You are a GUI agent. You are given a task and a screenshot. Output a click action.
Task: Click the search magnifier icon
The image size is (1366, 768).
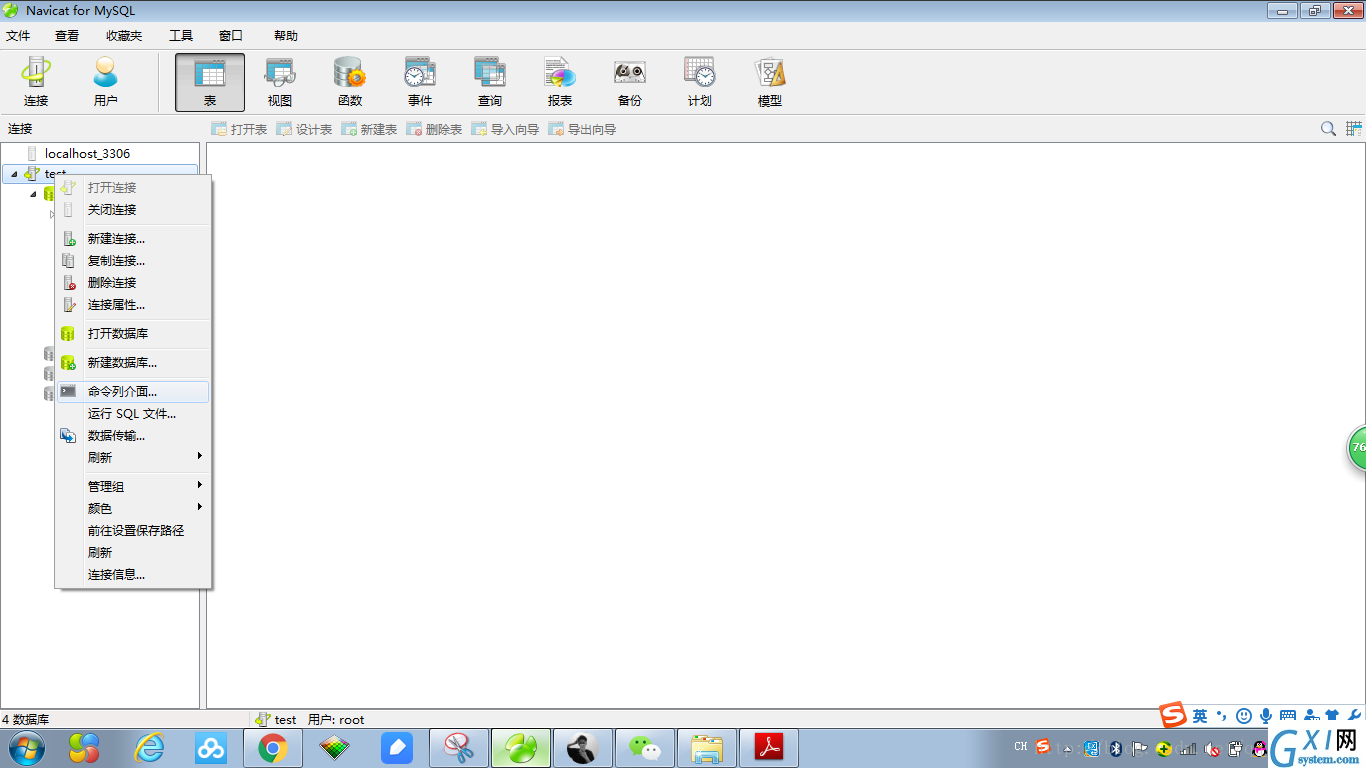1328,129
